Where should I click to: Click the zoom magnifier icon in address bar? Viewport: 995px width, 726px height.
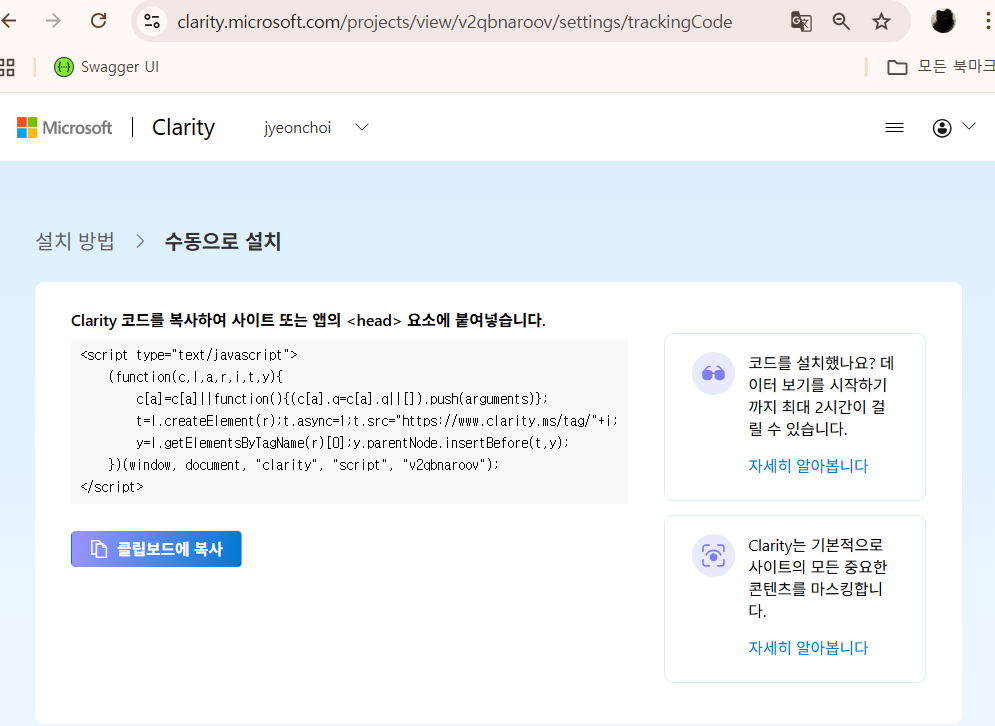[x=841, y=22]
